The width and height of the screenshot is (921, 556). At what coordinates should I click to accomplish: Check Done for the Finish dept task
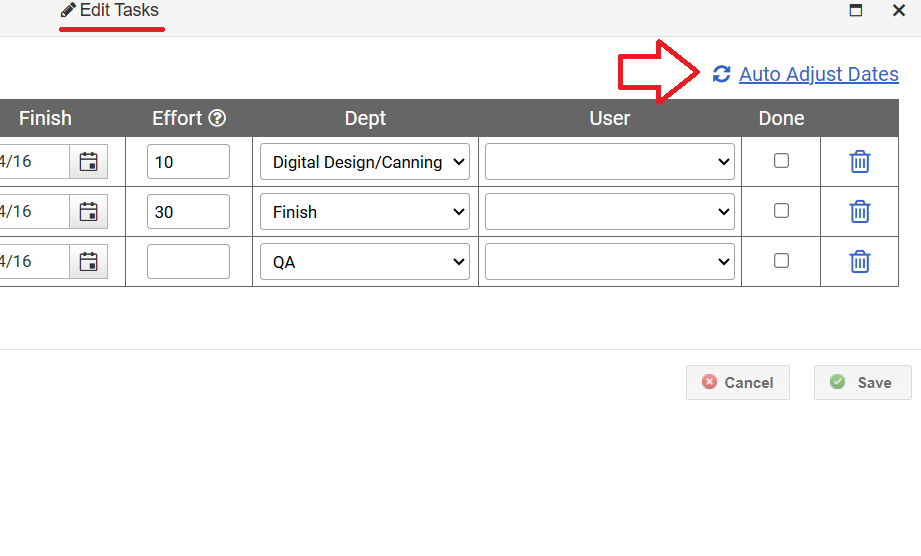click(781, 210)
